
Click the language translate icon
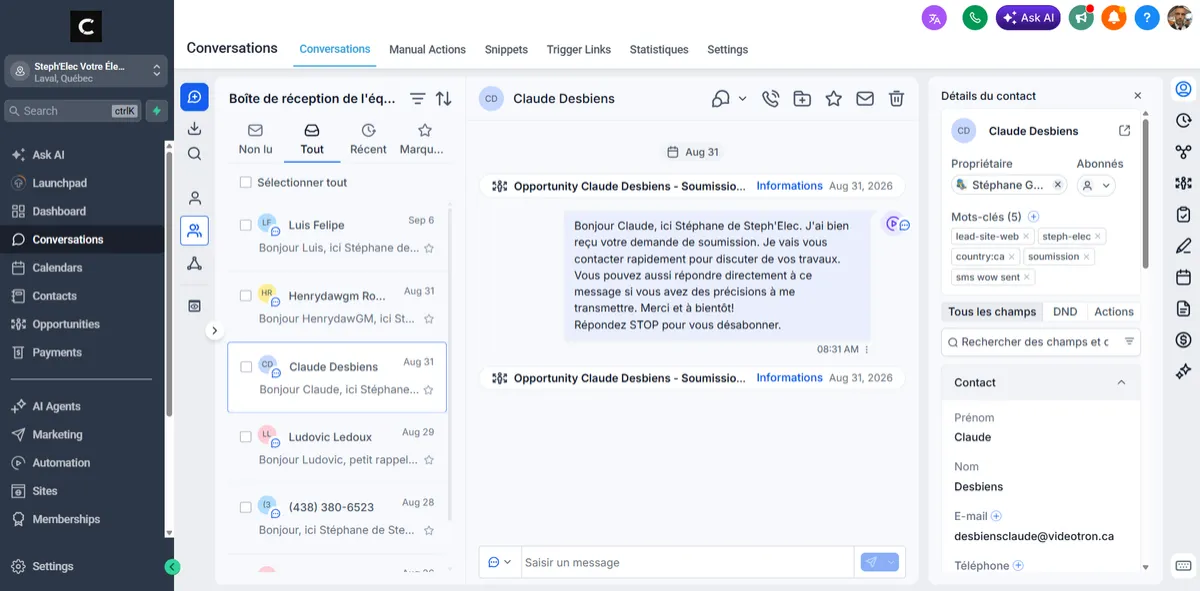(x=934, y=17)
